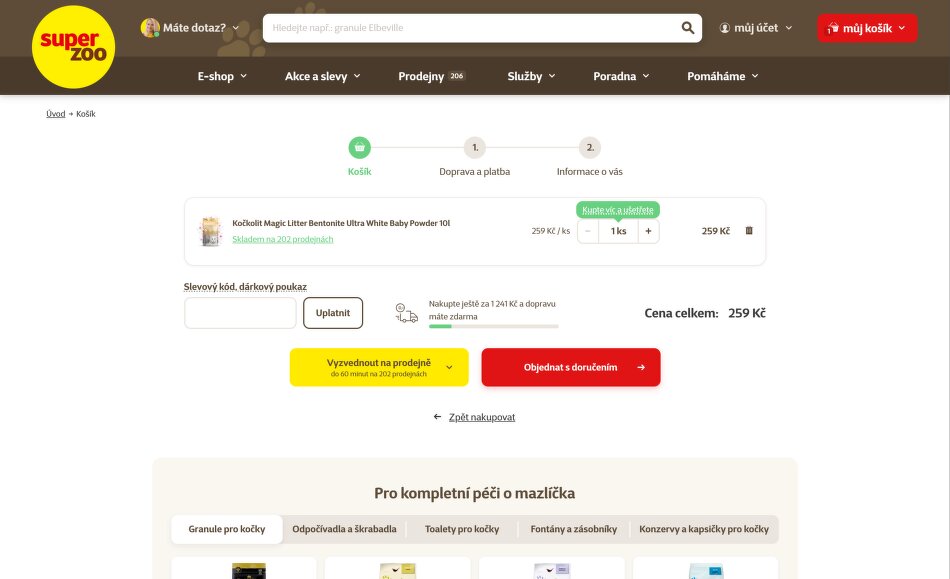Click the discount code input field
The image size is (950, 579).
240,313
